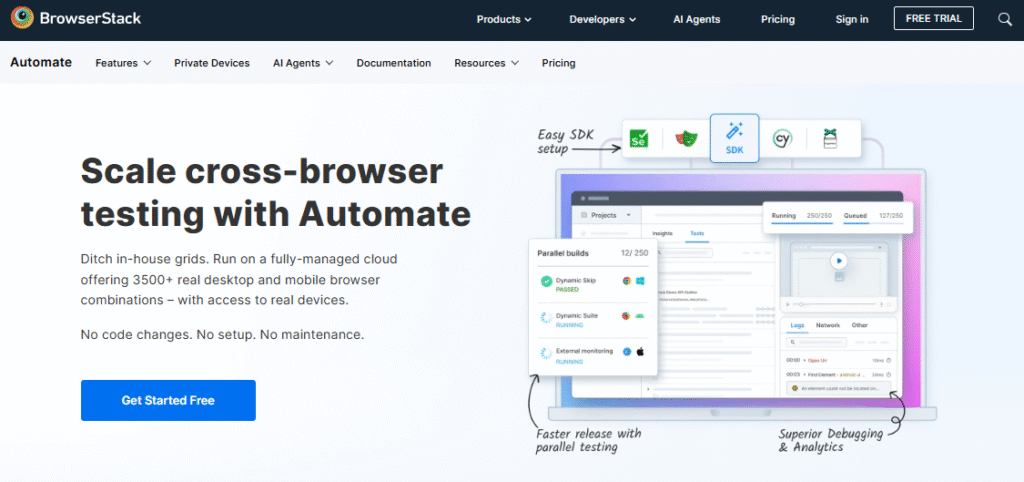Click the Android icon in the Dynamic Suite row
Screen dimensions: 1024x482
(641, 316)
